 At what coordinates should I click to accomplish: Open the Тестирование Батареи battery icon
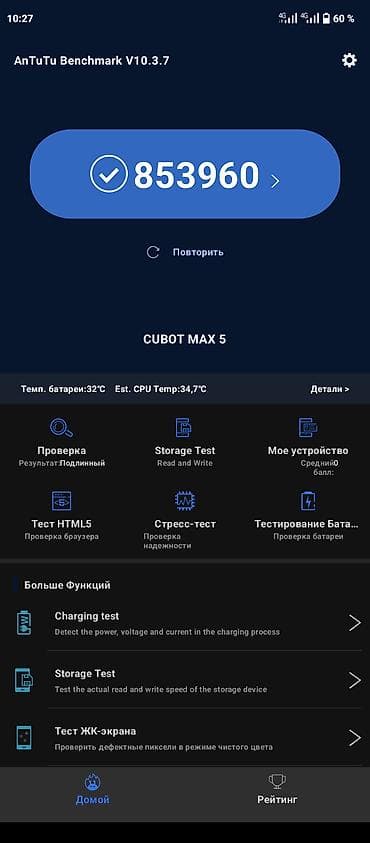(308, 501)
